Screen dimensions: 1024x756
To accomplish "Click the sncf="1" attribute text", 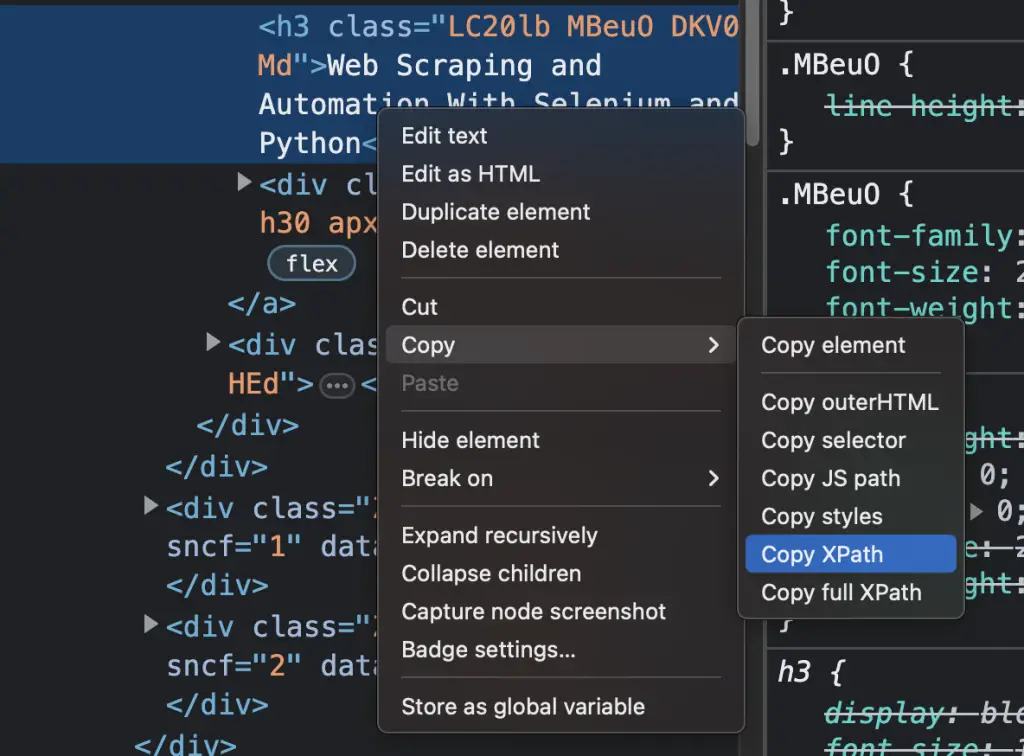I will 233,546.
